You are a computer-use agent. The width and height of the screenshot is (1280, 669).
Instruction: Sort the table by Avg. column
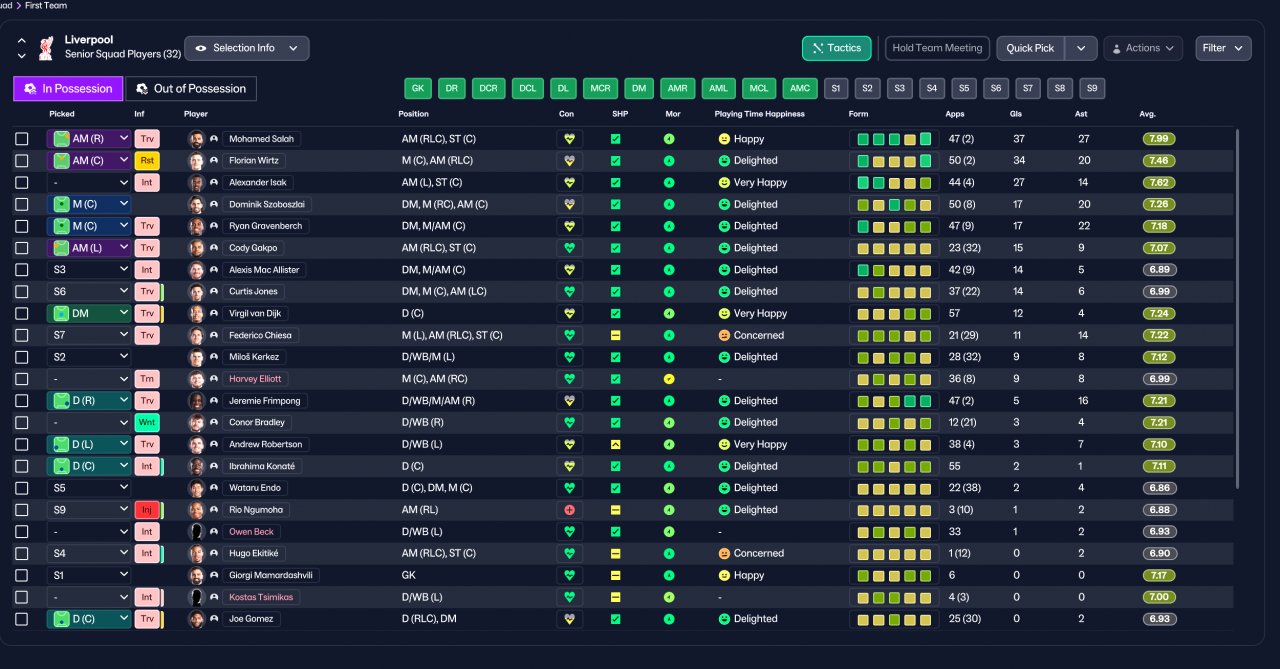point(1148,114)
